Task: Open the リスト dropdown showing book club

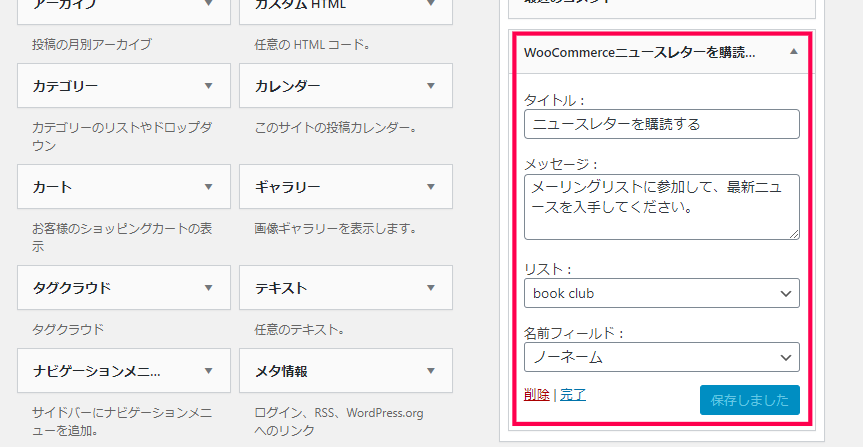Action: 661,293
